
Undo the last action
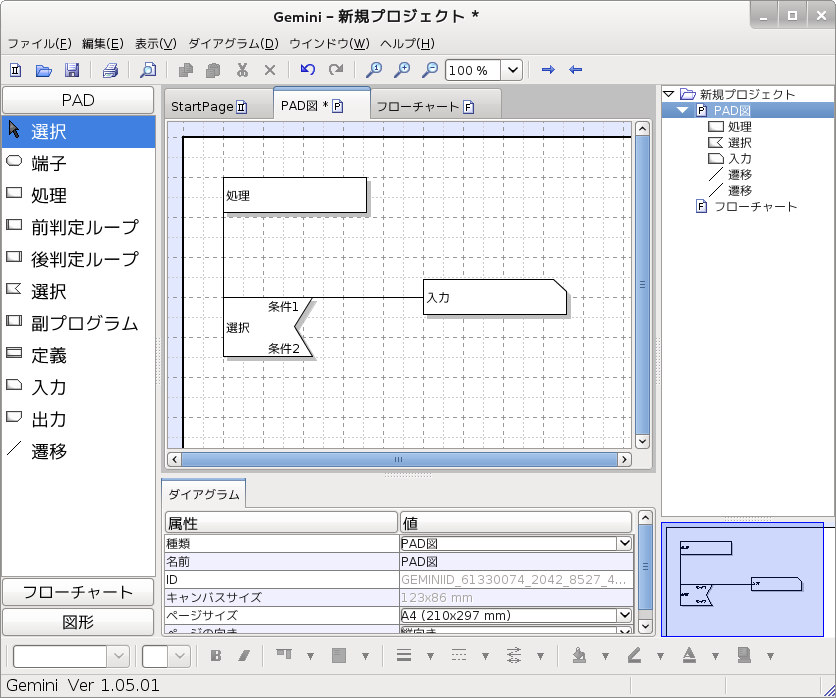308,69
